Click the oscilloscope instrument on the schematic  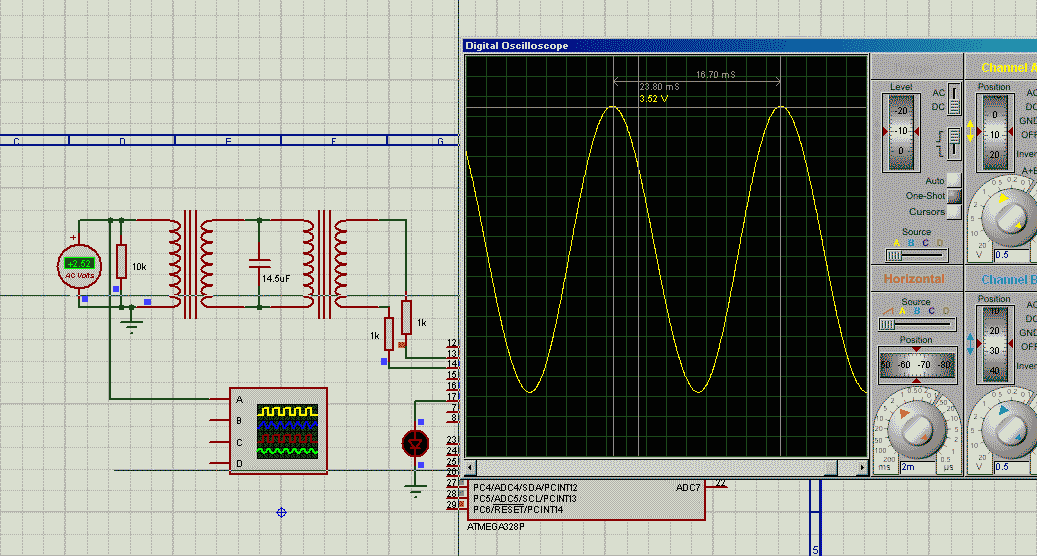278,431
